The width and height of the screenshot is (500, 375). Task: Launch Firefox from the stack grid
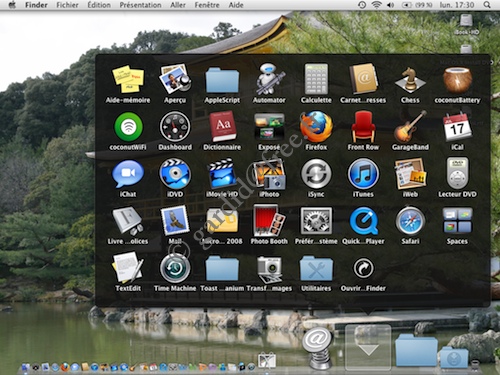(316, 127)
